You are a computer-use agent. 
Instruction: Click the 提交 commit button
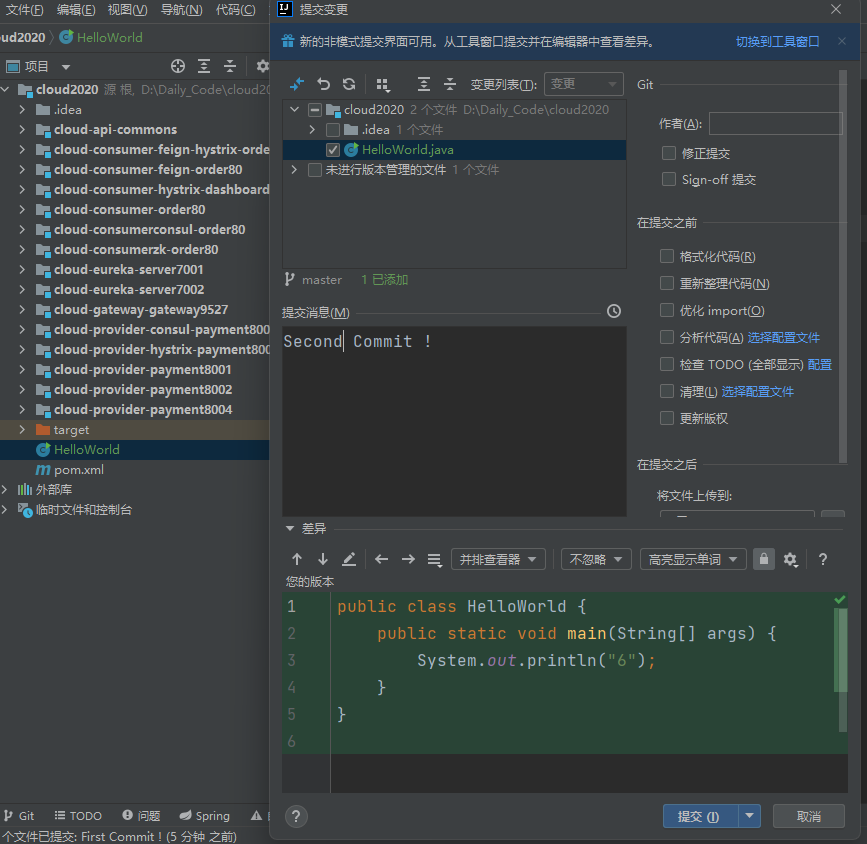tap(701, 816)
